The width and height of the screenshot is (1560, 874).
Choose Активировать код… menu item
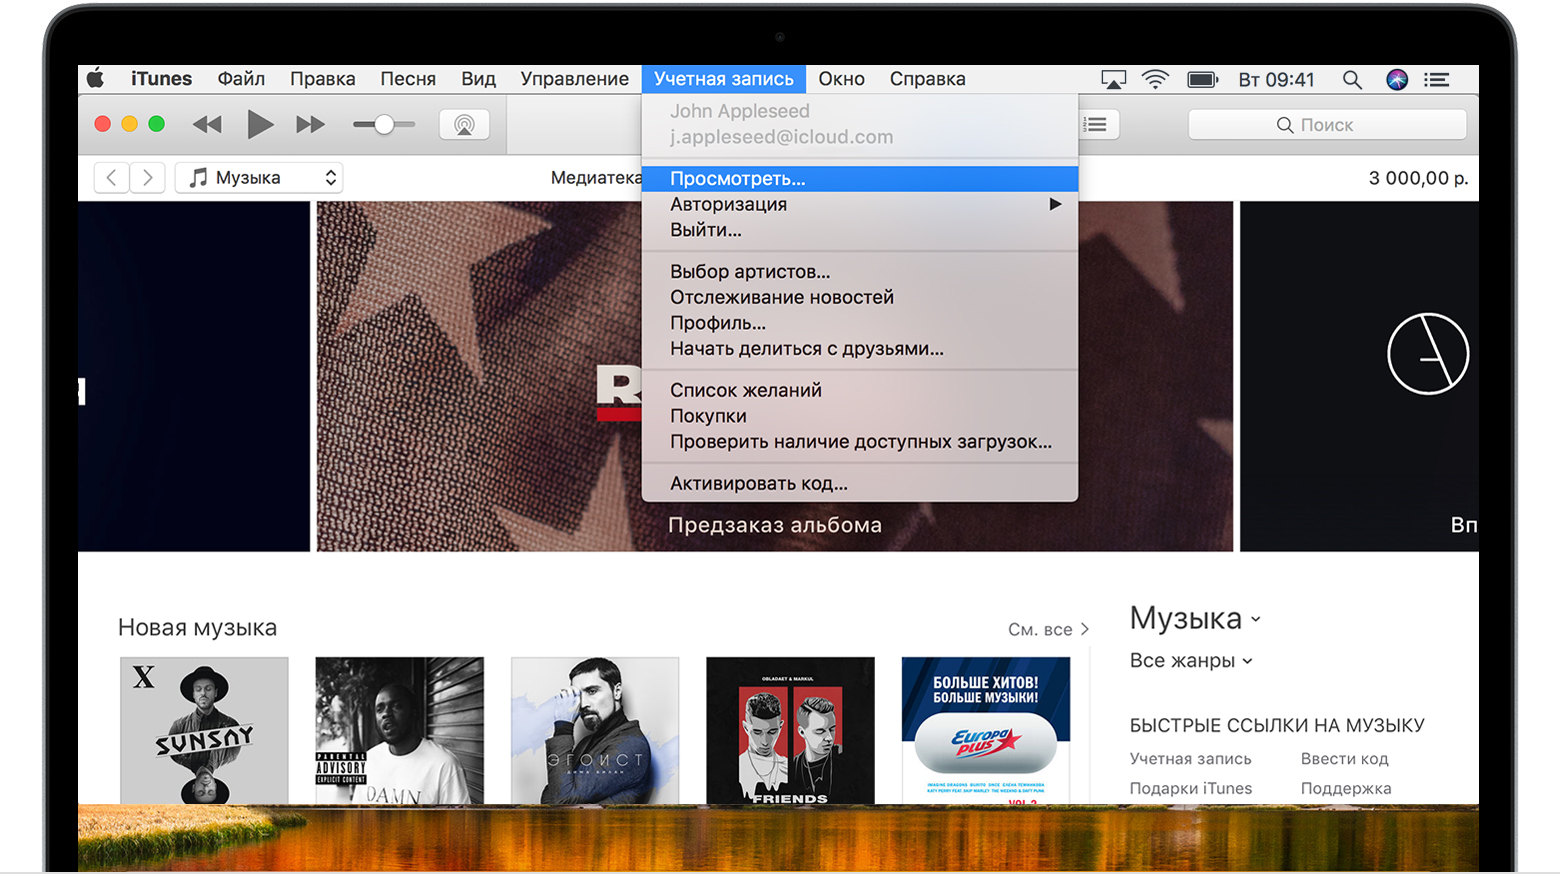pyautogui.click(x=759, y=484)
